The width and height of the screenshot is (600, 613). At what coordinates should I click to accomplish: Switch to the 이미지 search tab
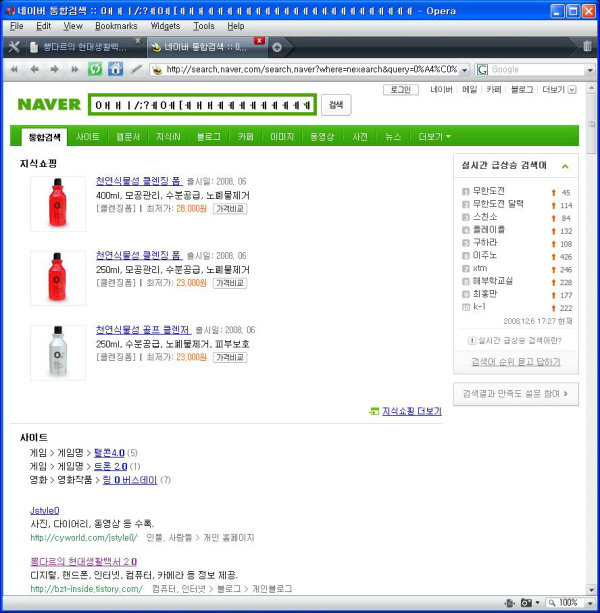click(x=282, y=137)
